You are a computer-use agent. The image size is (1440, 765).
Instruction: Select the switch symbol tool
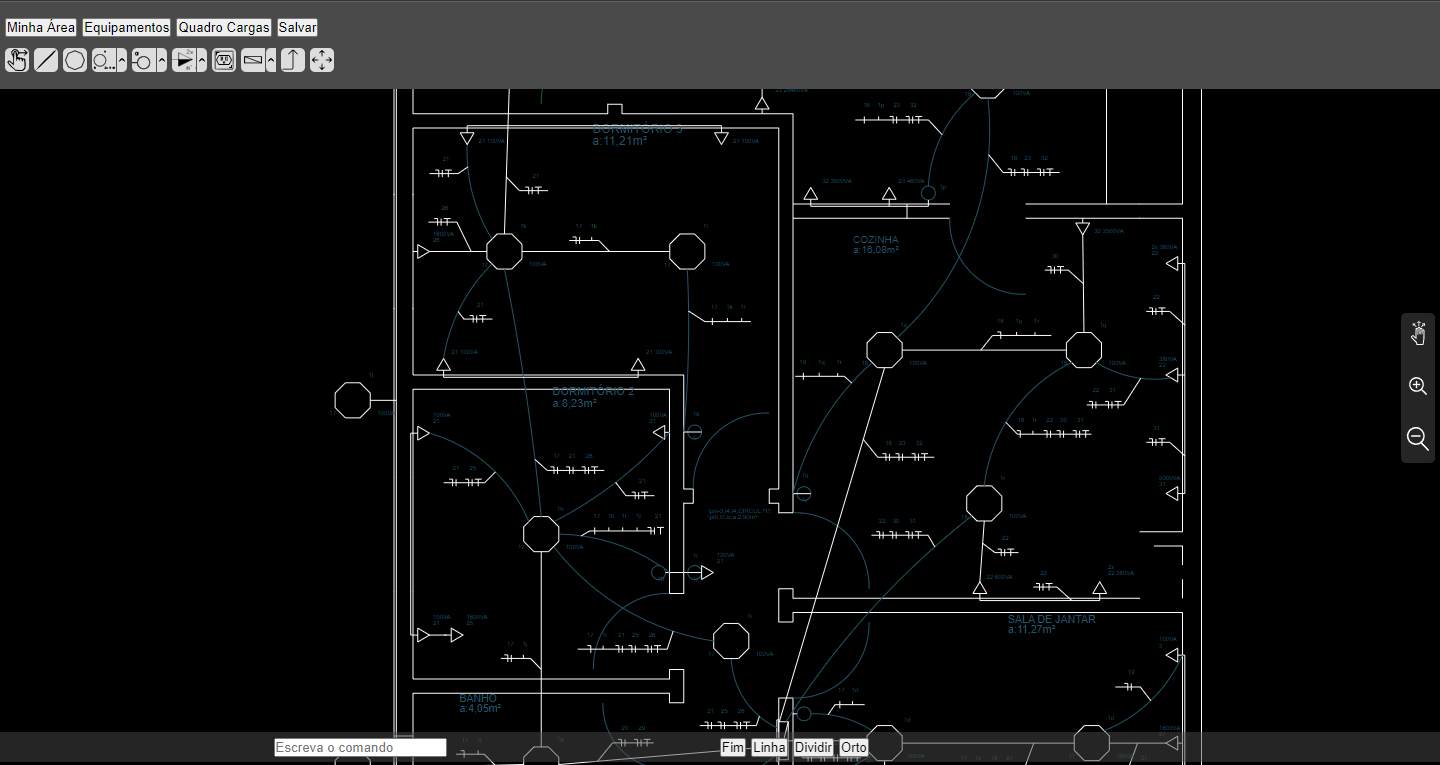[x=143, y=60]
